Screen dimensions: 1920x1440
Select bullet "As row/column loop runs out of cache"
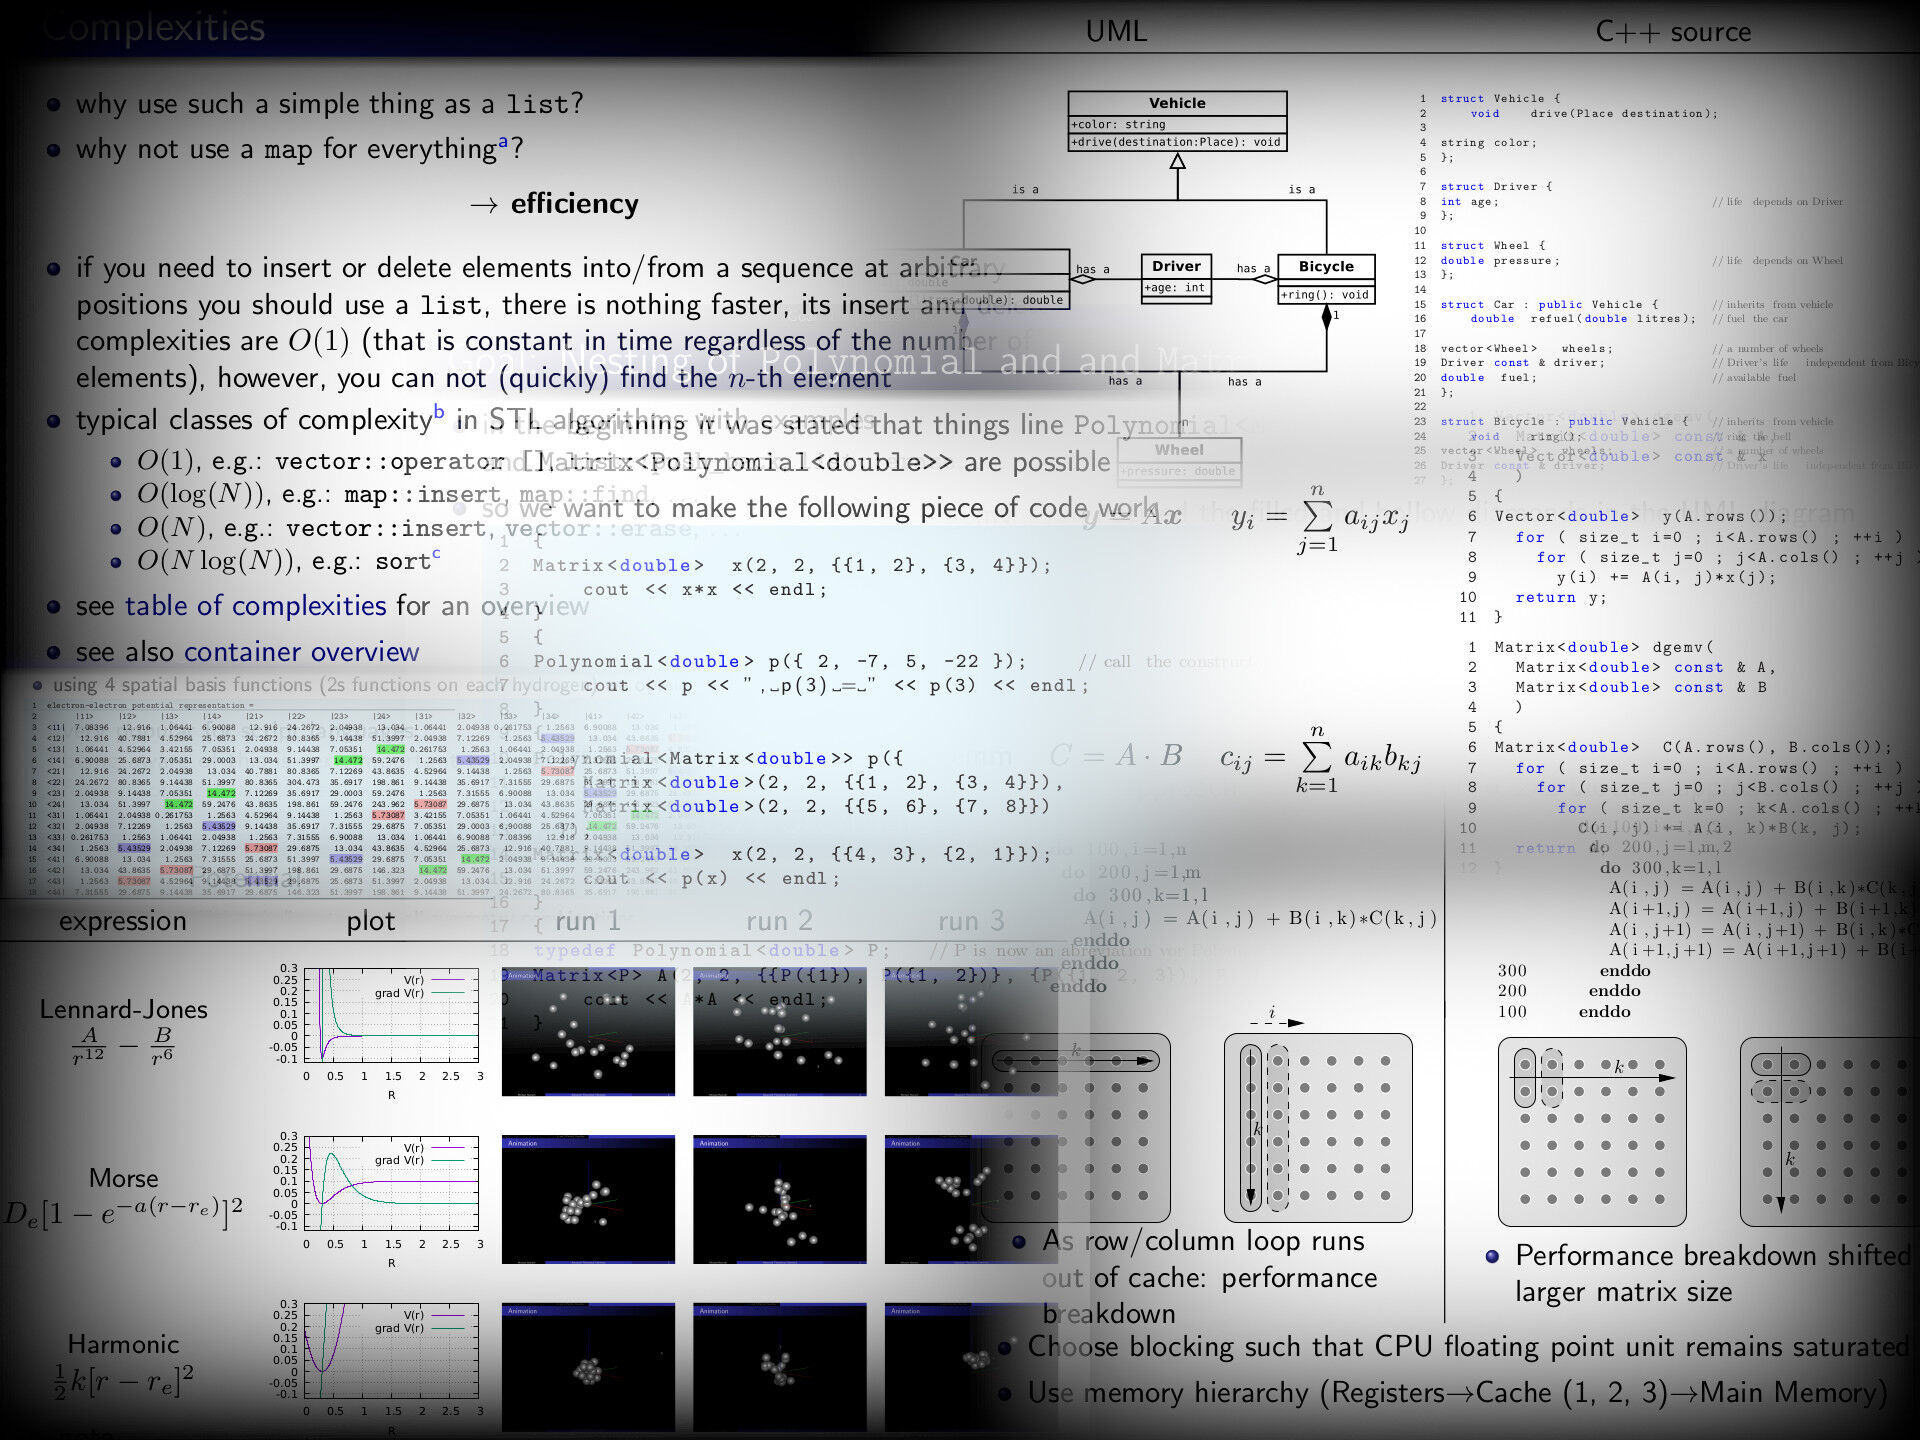[x=1210, y=1277]
